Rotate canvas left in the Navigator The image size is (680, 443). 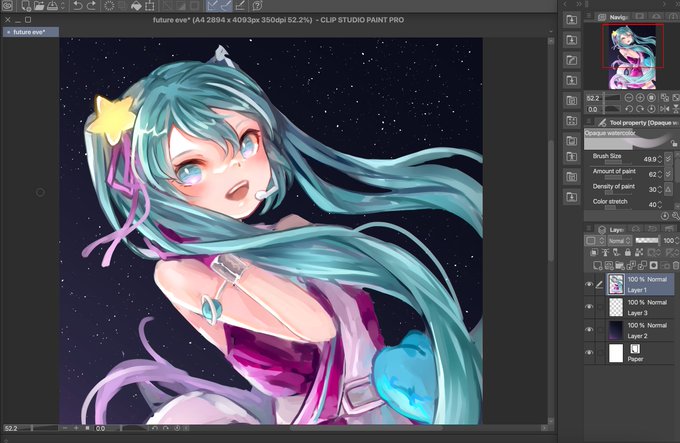pos(629,109)
